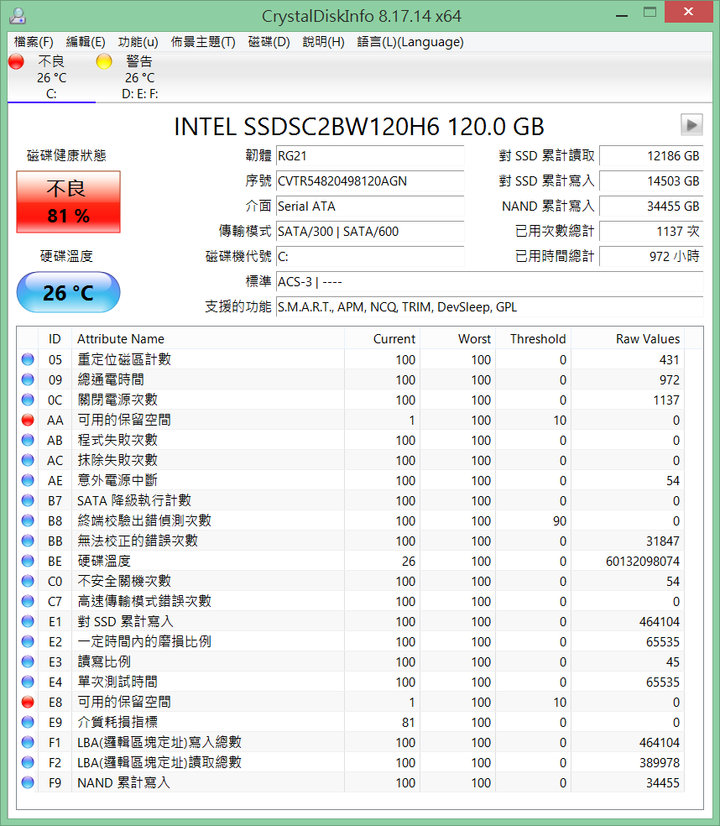Click the red status icon for disk C:

[x=16, y=62]
